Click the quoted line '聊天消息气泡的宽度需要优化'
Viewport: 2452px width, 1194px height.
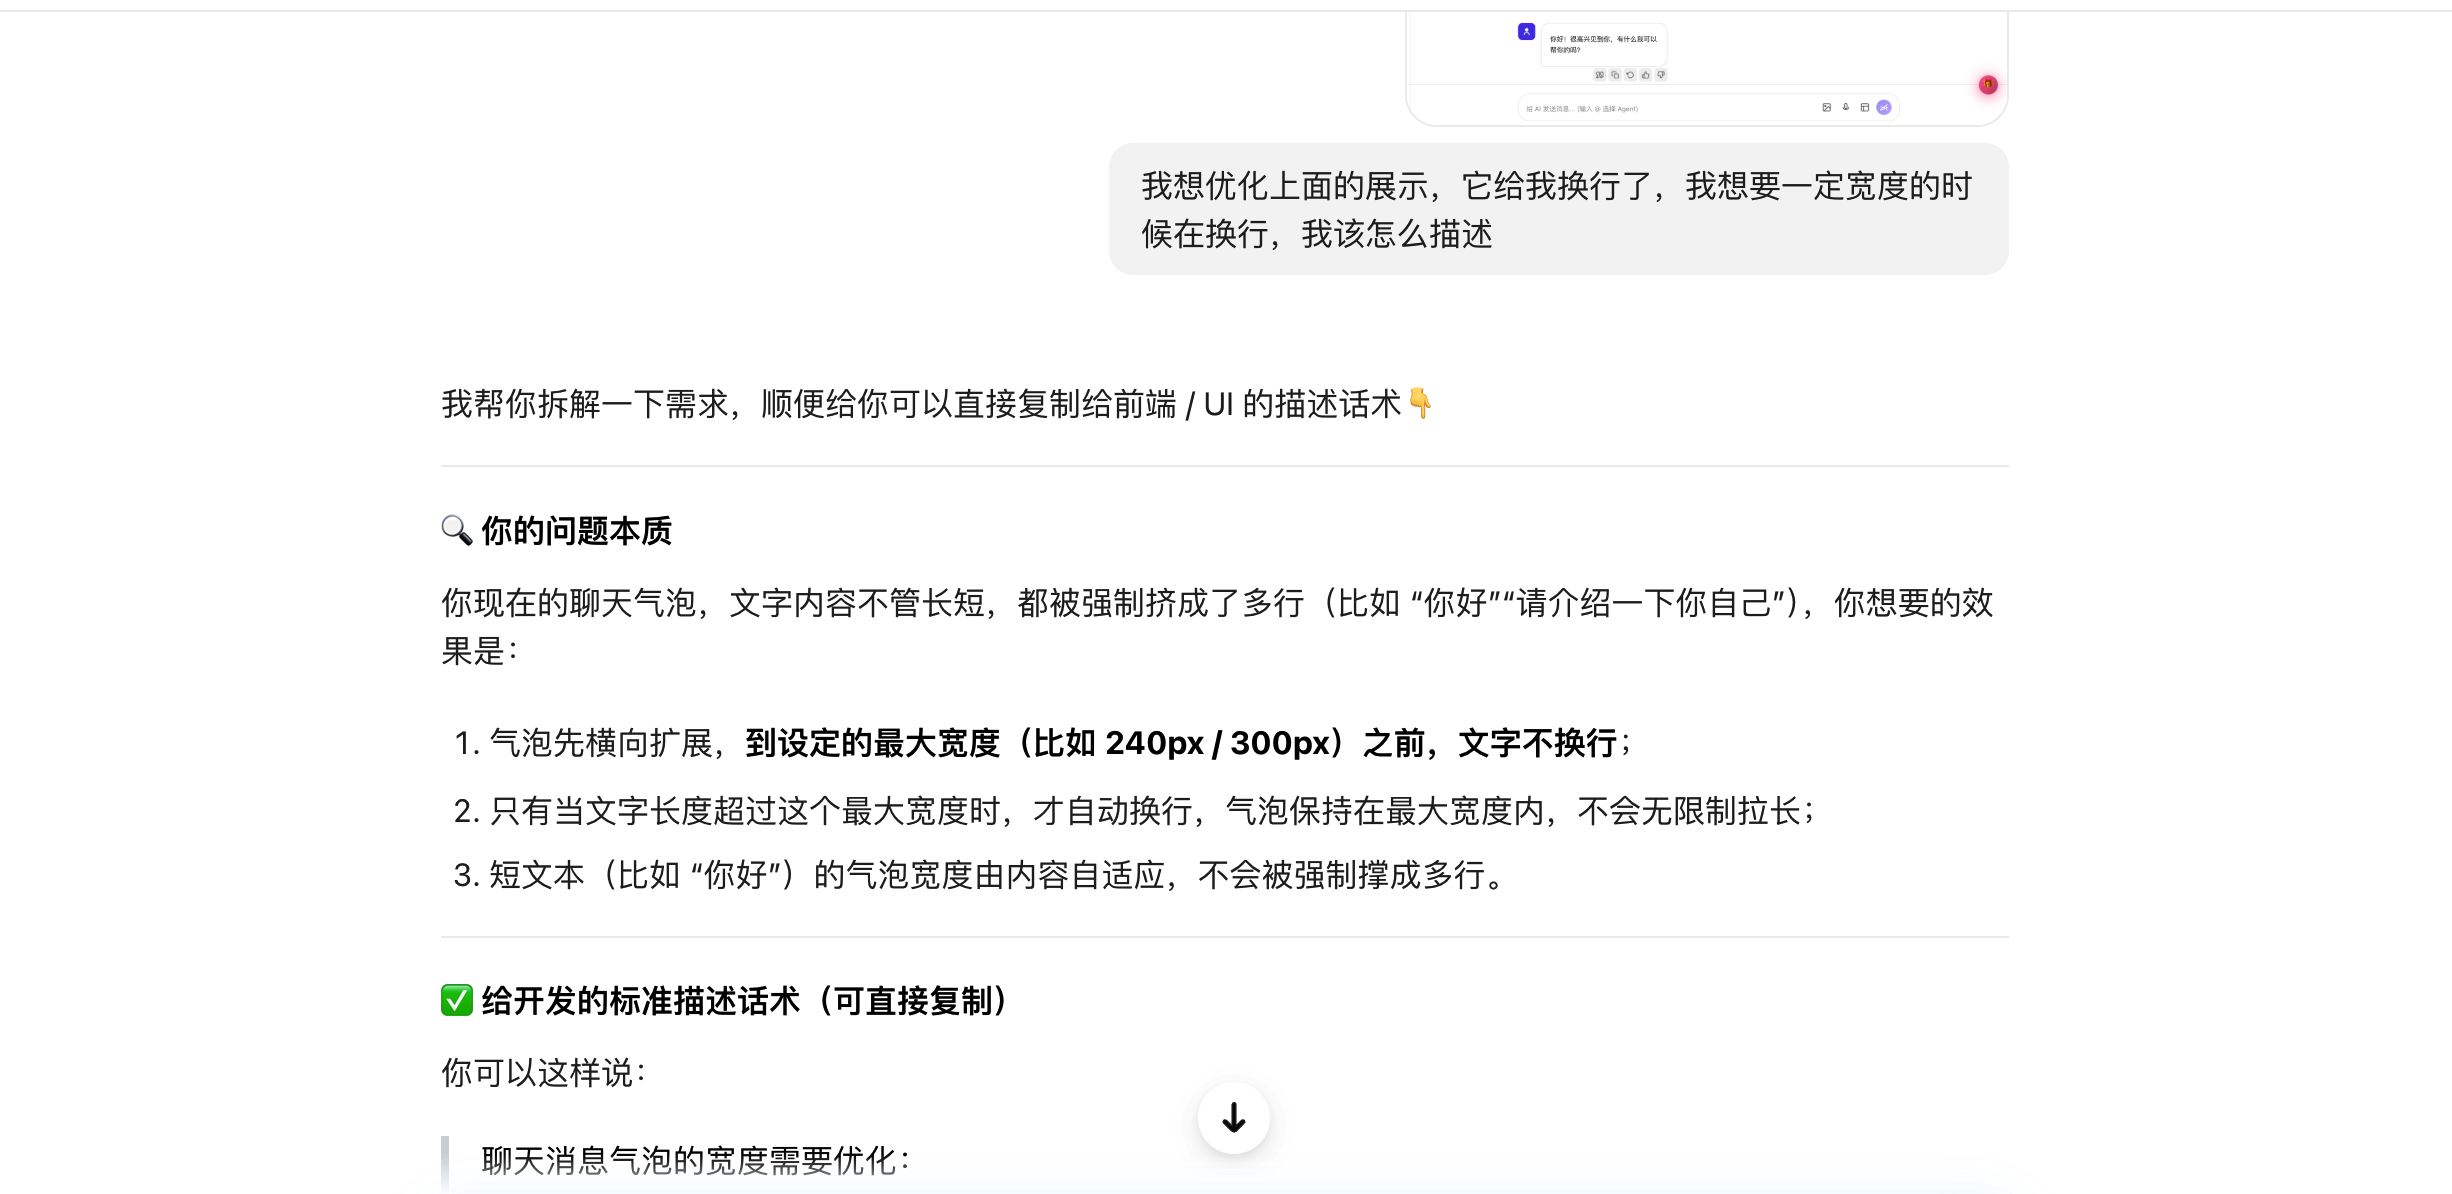(696, 1160)
